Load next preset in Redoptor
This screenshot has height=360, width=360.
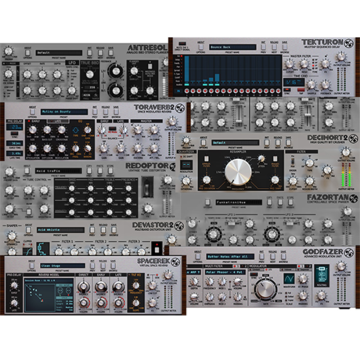coord(100,170)
